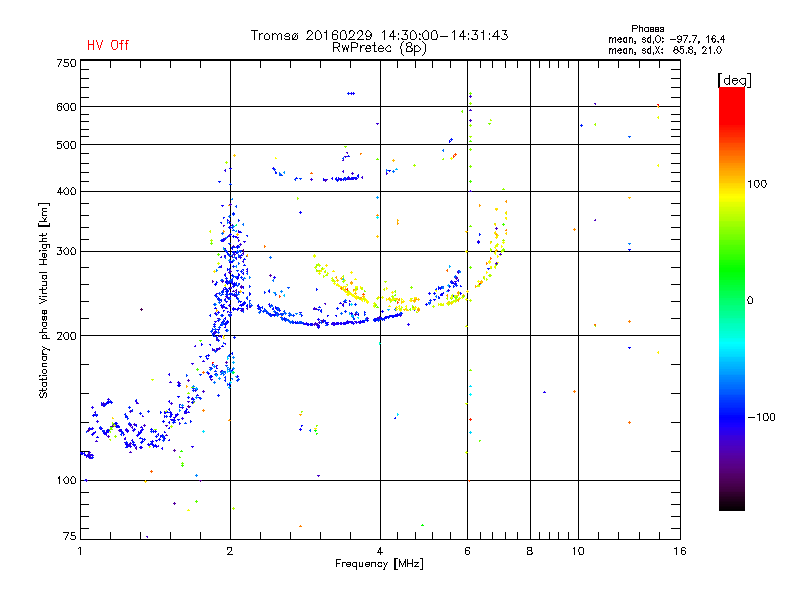Click the x-axis tick label '8'
The width and height of the screenshot is (800, 600).
pyautogui.click(x=530, y=551)
